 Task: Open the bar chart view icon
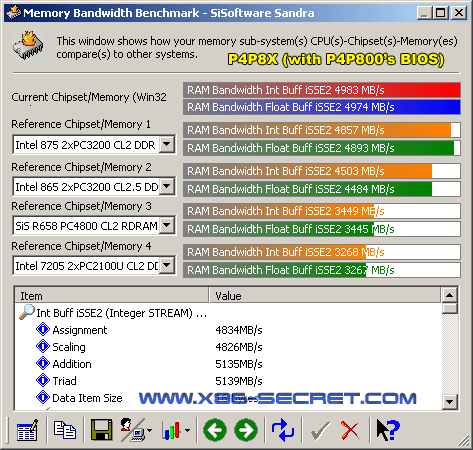click(x=171, y=430)
